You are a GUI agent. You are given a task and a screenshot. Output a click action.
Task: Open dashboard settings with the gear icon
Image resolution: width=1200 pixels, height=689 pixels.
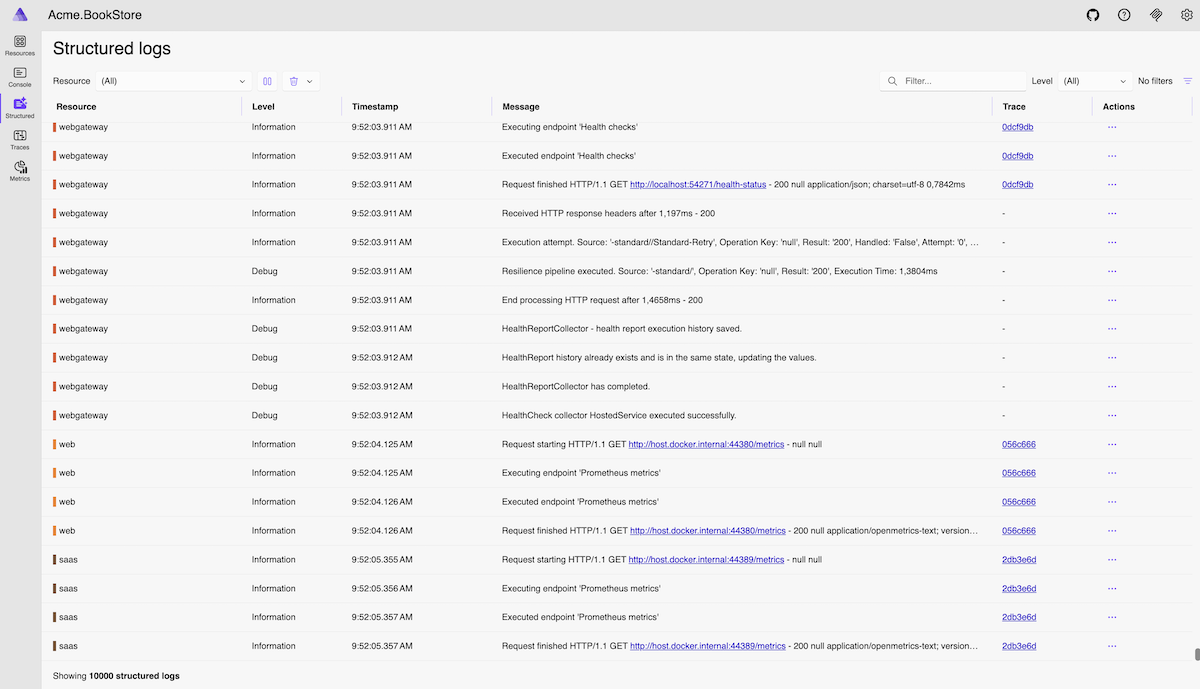point(1187,14)
